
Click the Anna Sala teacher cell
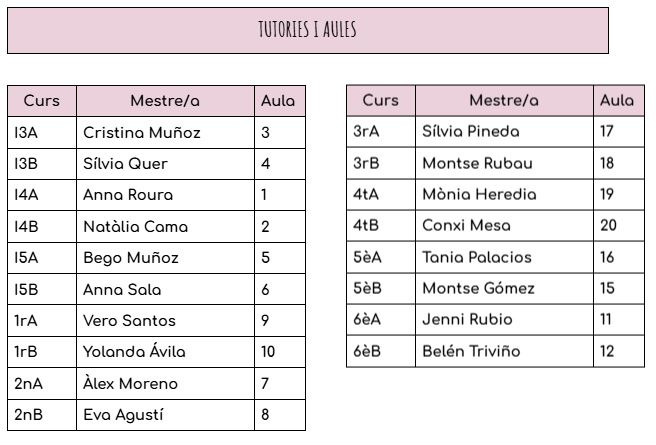point(164,290)
